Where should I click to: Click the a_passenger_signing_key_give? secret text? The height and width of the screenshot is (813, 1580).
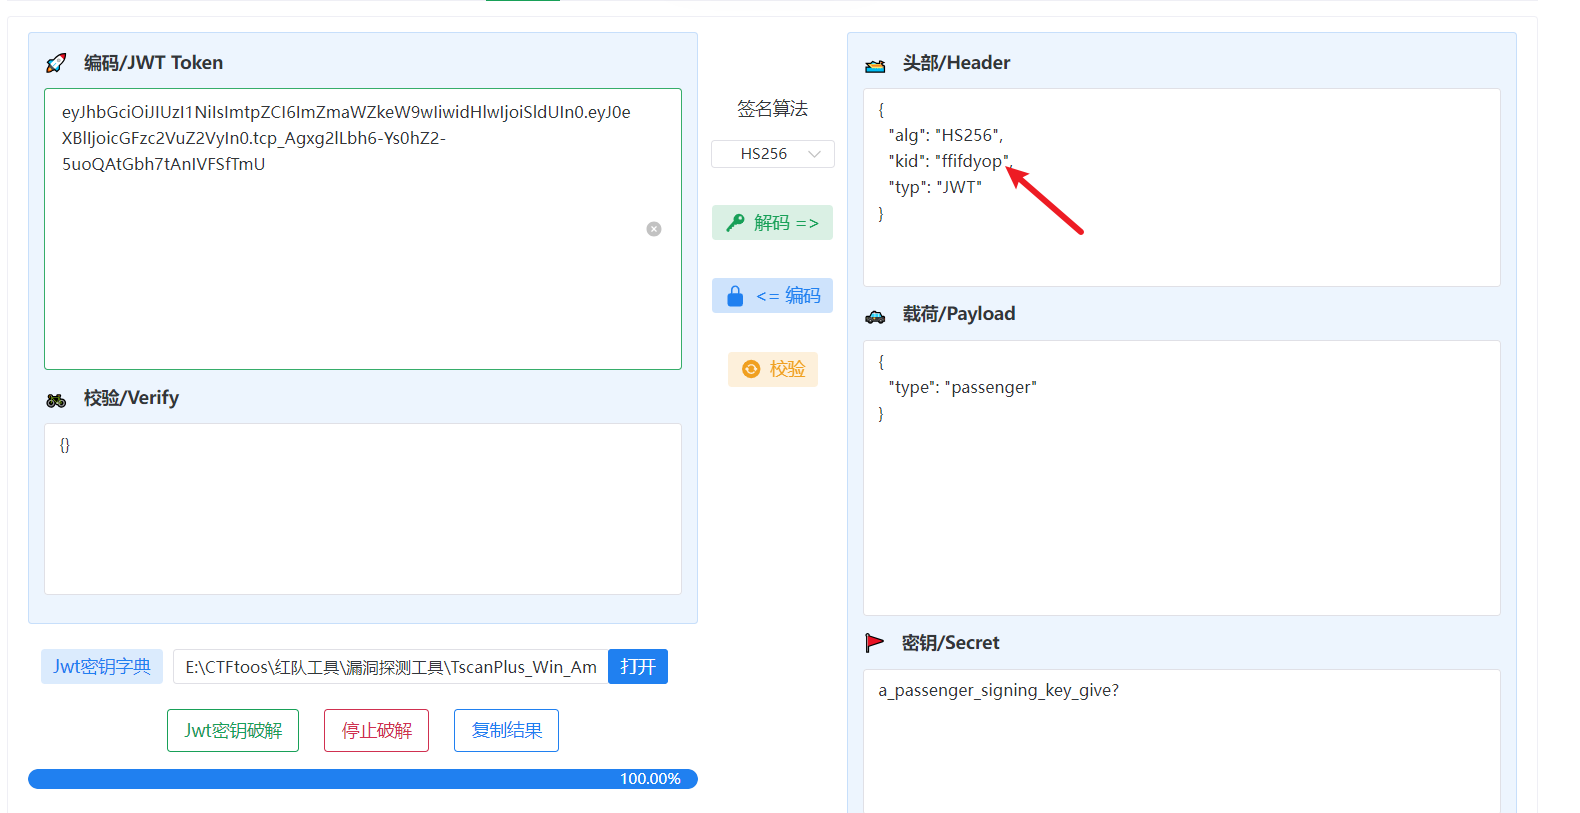[999, 691]
